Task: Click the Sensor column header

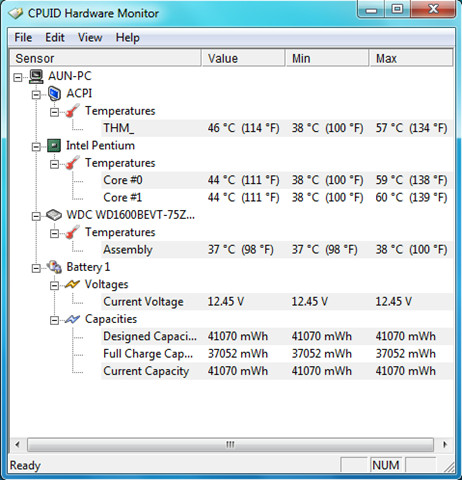Action: point(106,58)
